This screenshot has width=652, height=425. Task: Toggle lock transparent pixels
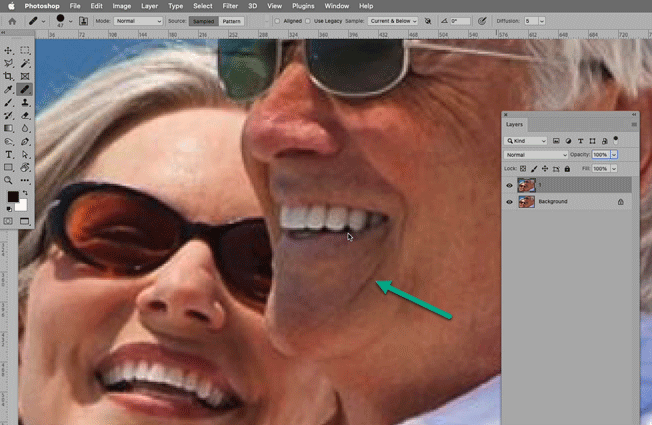click(x=523, y=168)
